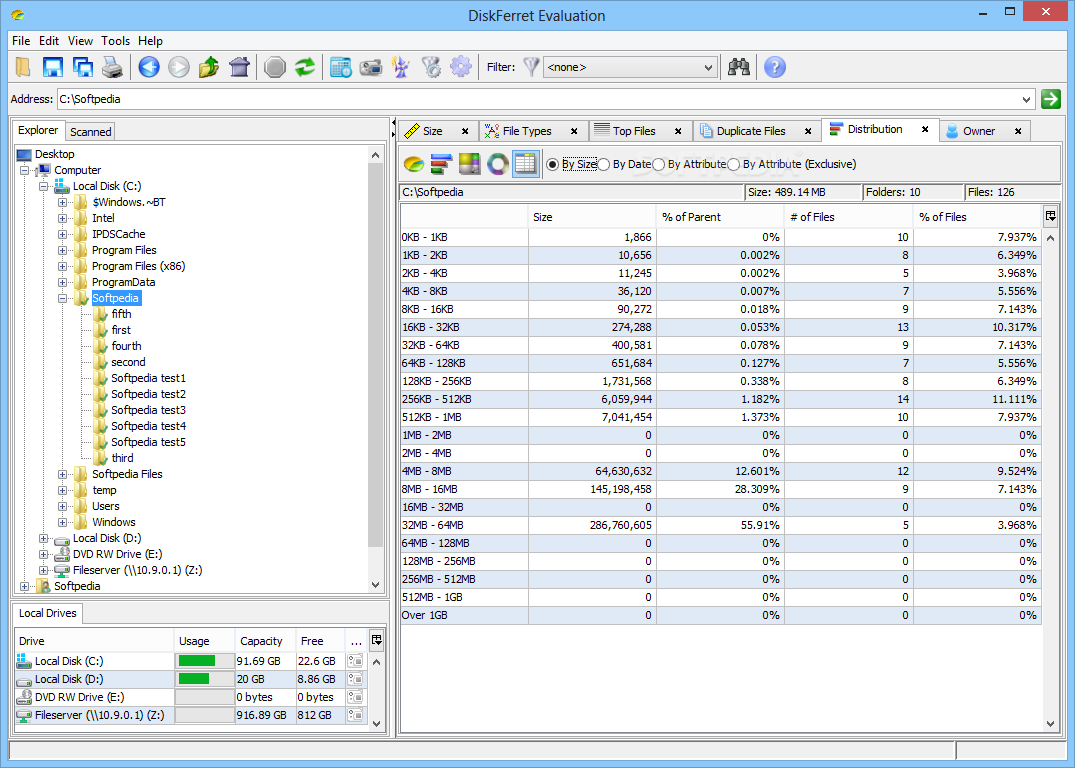This screenshot has width=1075, height=768.
Task: Click Local Disk (D:) usage bar
Action: tap(204, 679)
